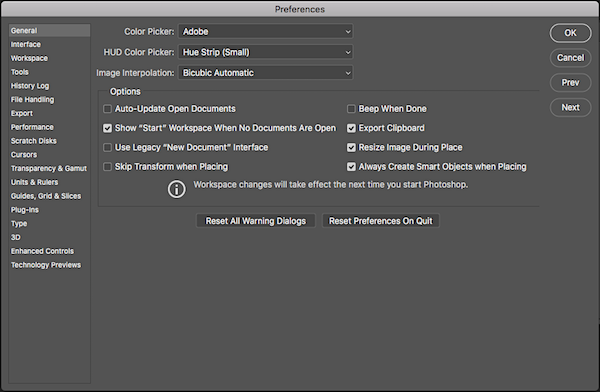The width and height of the screenshot is (600, 392).
Task: Click the info icon beside workspace notice
Action: 176,189
